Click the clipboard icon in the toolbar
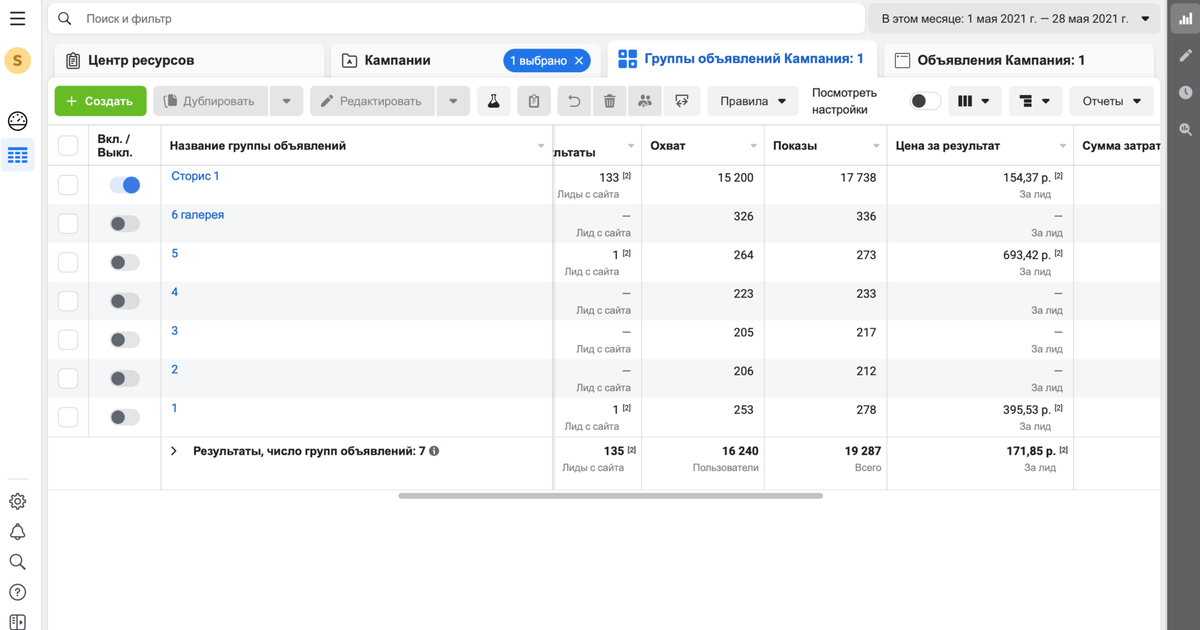Image resolution: width=1200 pixels, height=630 pixels. [x=534, y=101]
